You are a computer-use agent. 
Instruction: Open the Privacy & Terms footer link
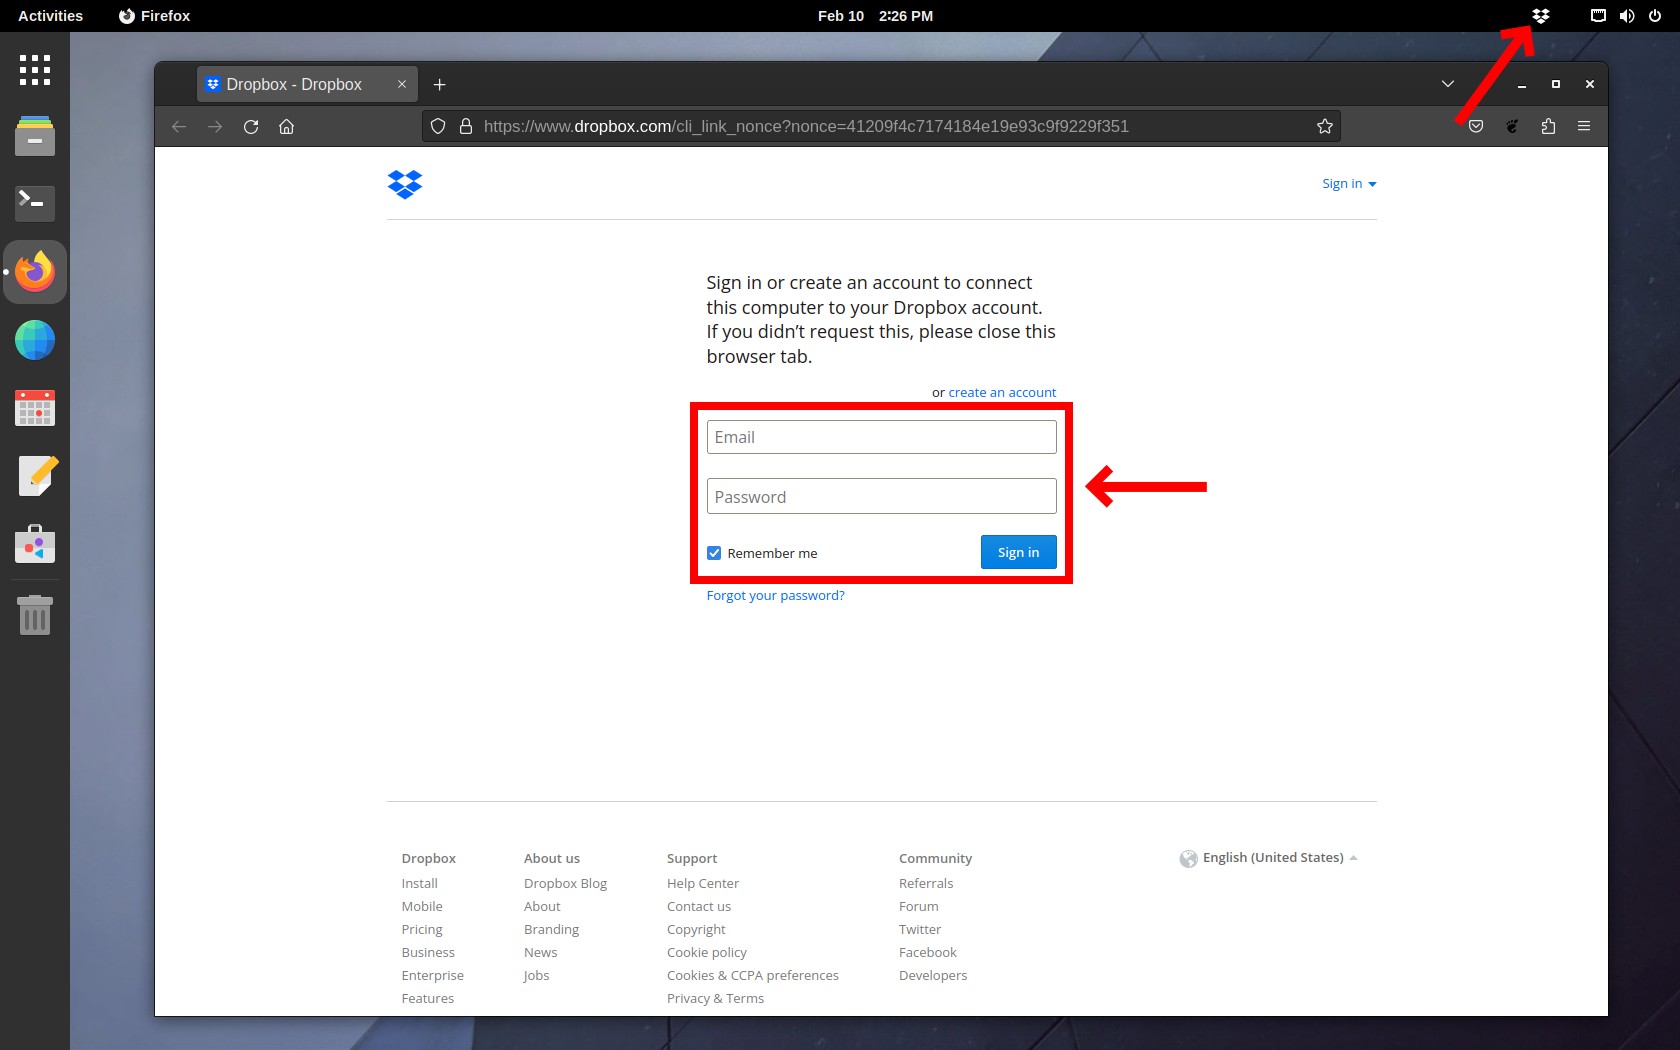click(715, 999)
